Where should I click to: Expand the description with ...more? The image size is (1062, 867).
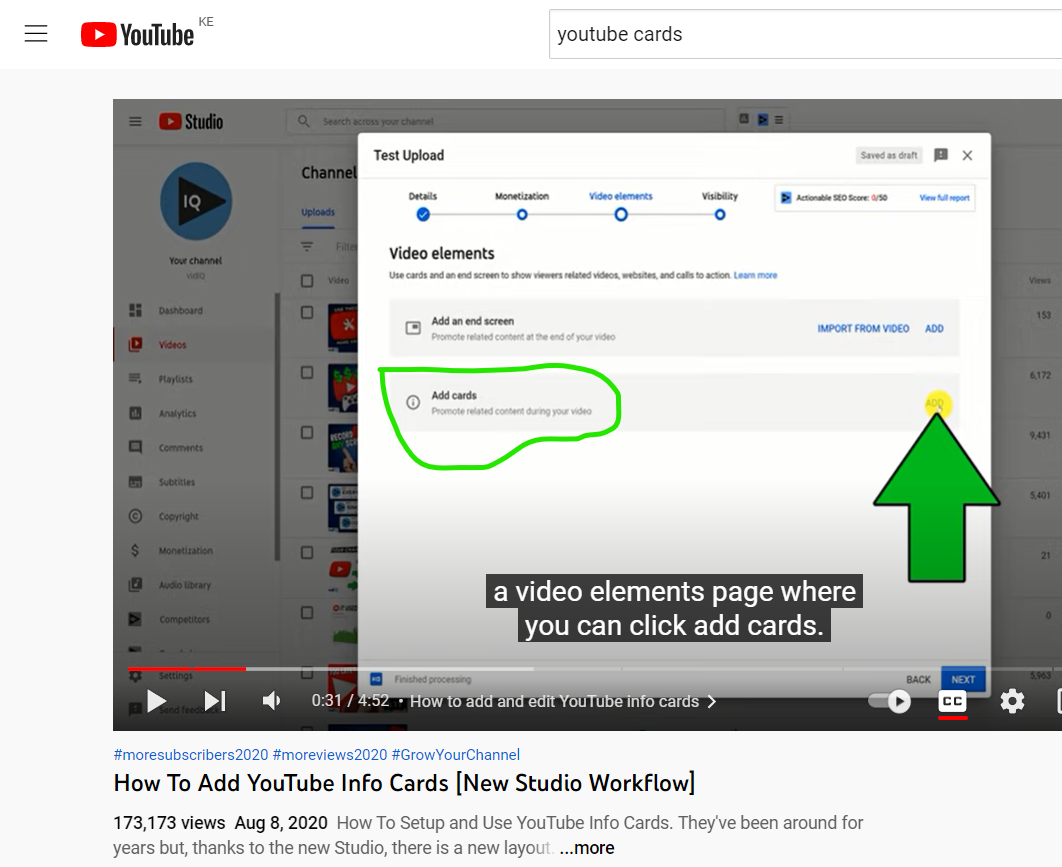pos(587,847)
